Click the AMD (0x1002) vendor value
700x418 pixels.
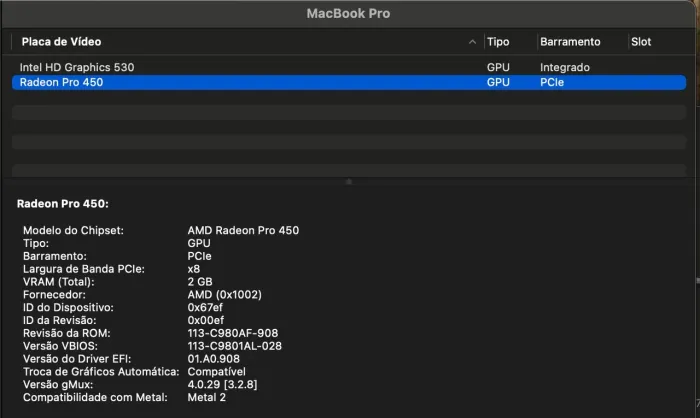point(225,295)
